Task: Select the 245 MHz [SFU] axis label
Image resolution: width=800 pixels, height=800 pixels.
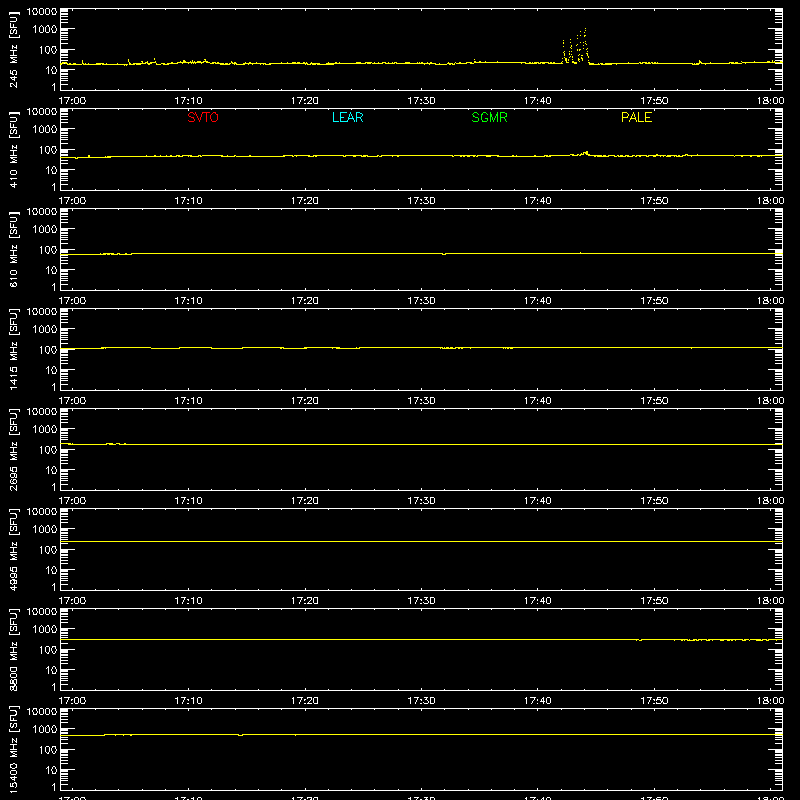Action: click(13, 49)
